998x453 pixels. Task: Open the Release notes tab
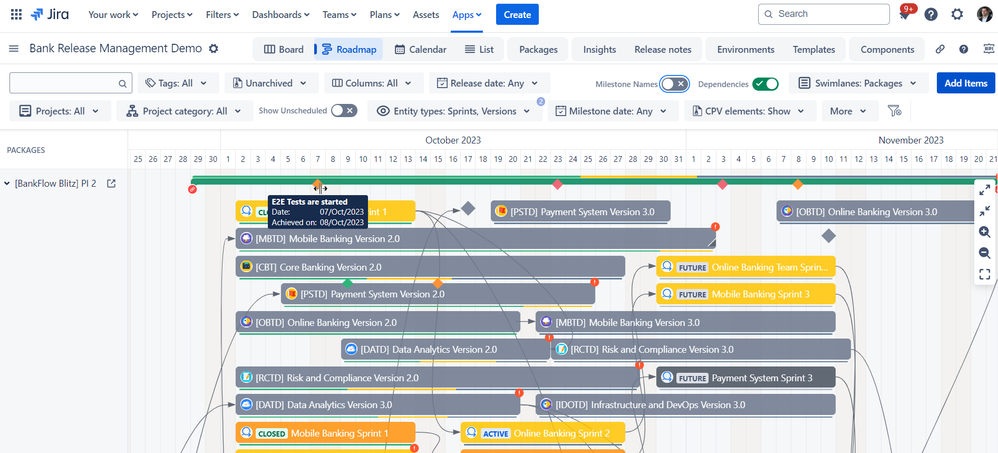(662, 49)
